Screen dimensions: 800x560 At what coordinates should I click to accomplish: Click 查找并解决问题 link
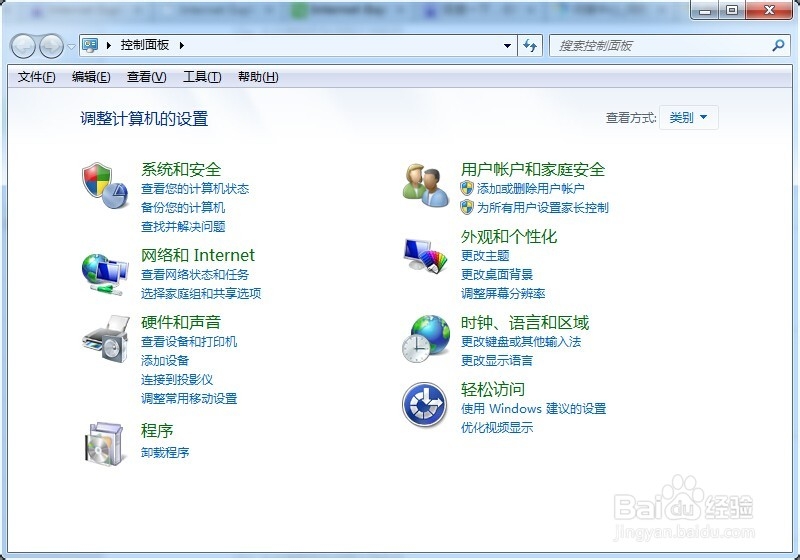pyautogui.click(x=183, y=226)
